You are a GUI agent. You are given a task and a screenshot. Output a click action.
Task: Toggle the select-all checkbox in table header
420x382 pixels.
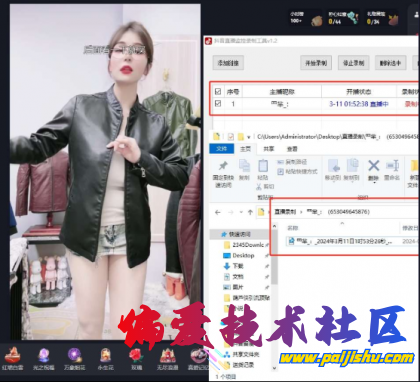click(218, 91)
